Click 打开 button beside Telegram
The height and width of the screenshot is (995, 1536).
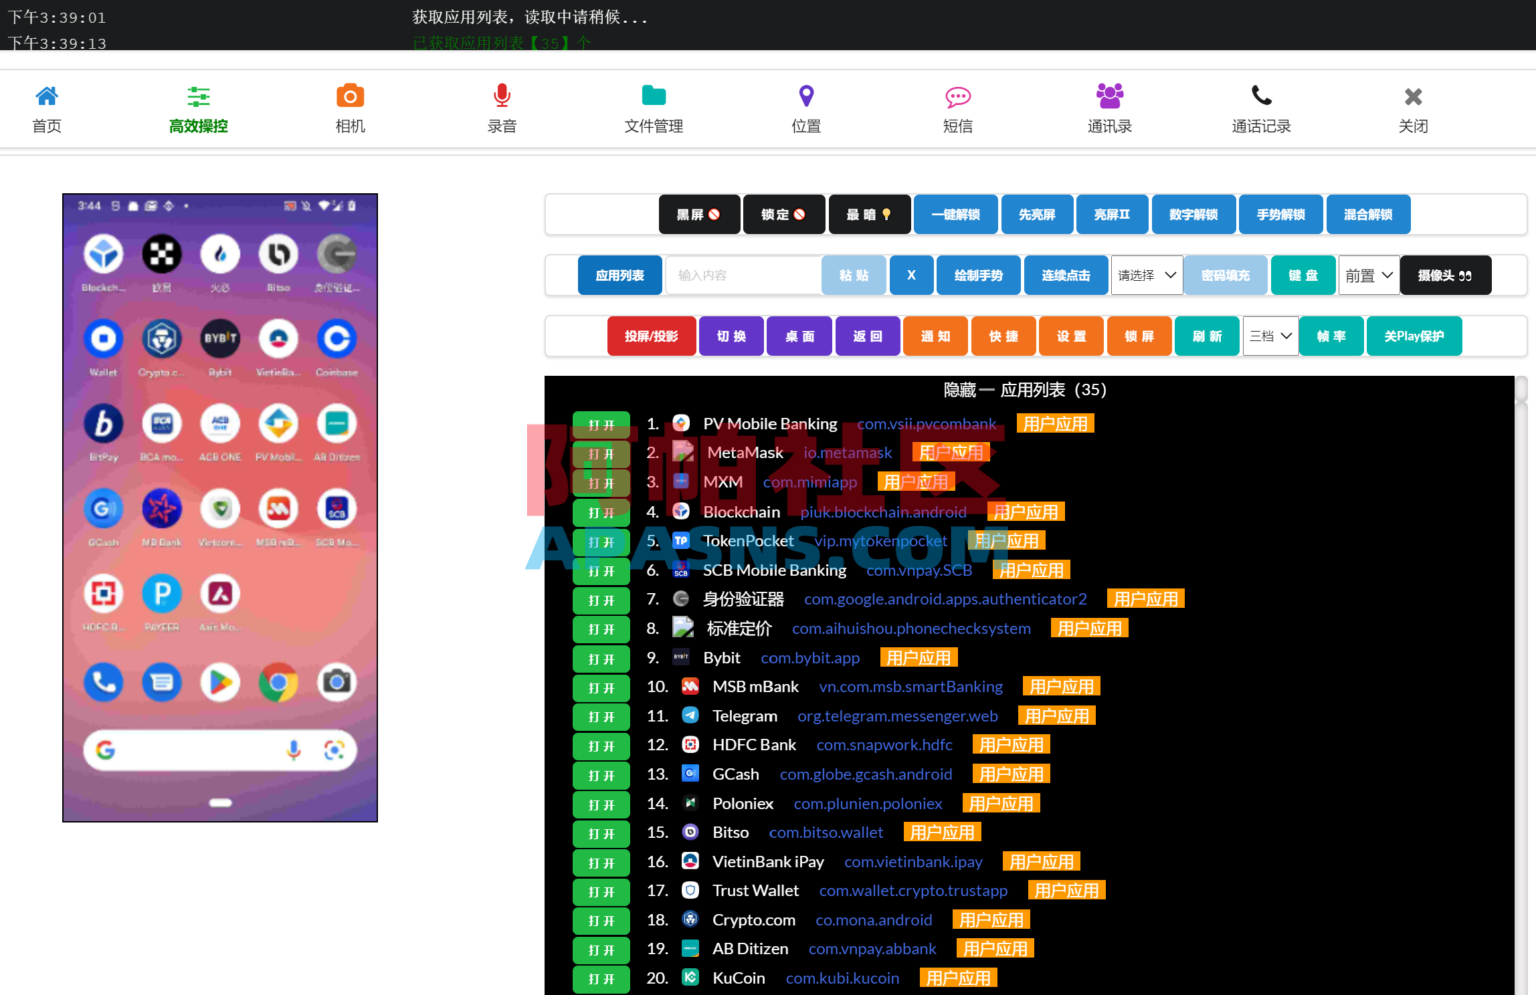click(601, 717)
